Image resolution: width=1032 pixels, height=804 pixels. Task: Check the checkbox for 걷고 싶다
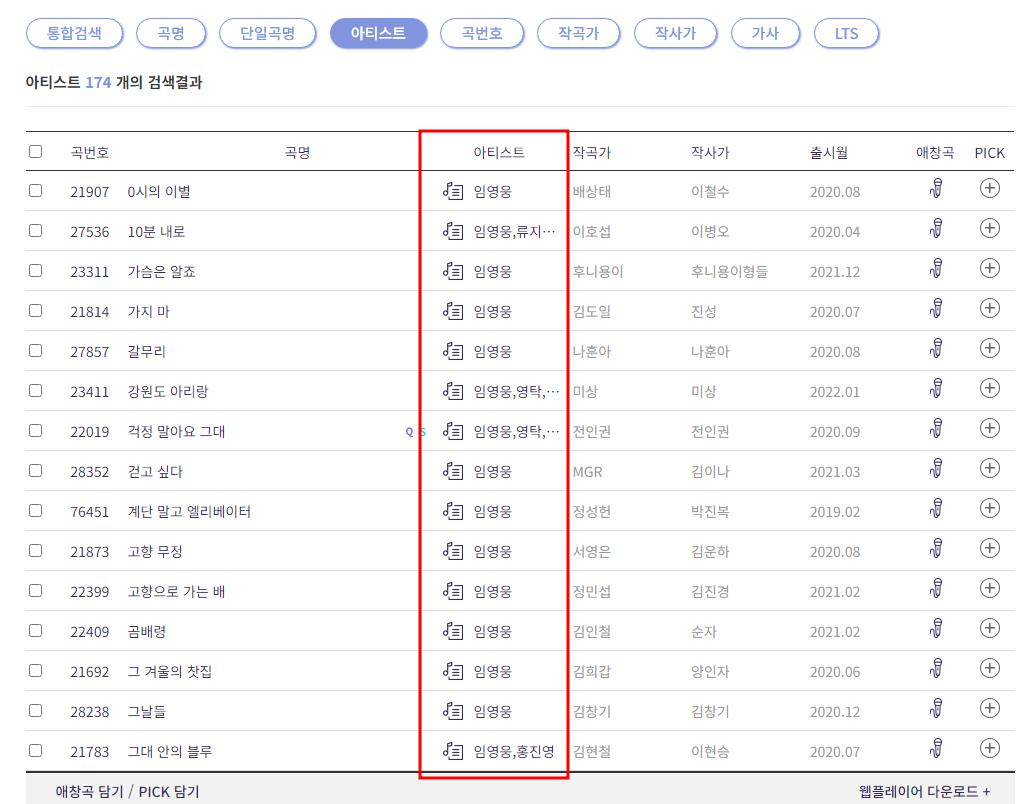[x=36, y=469]
